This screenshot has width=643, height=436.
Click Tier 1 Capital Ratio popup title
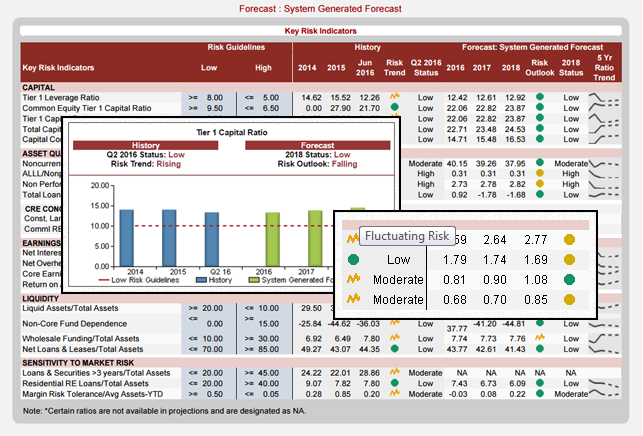[x=232, y=132]
